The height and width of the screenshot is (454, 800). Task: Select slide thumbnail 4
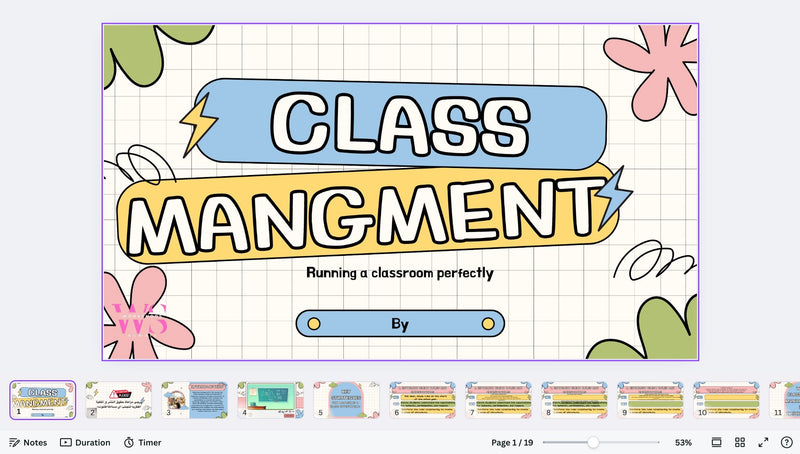271,400
